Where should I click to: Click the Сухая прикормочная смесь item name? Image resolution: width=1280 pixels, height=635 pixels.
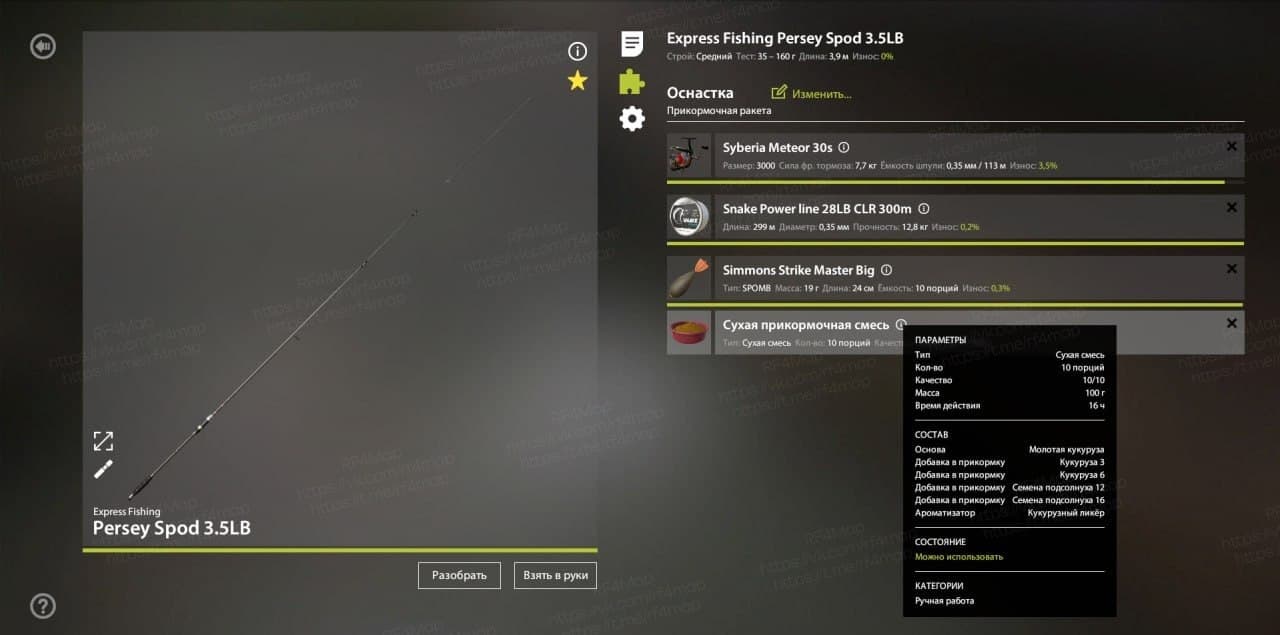click(806, 325)
